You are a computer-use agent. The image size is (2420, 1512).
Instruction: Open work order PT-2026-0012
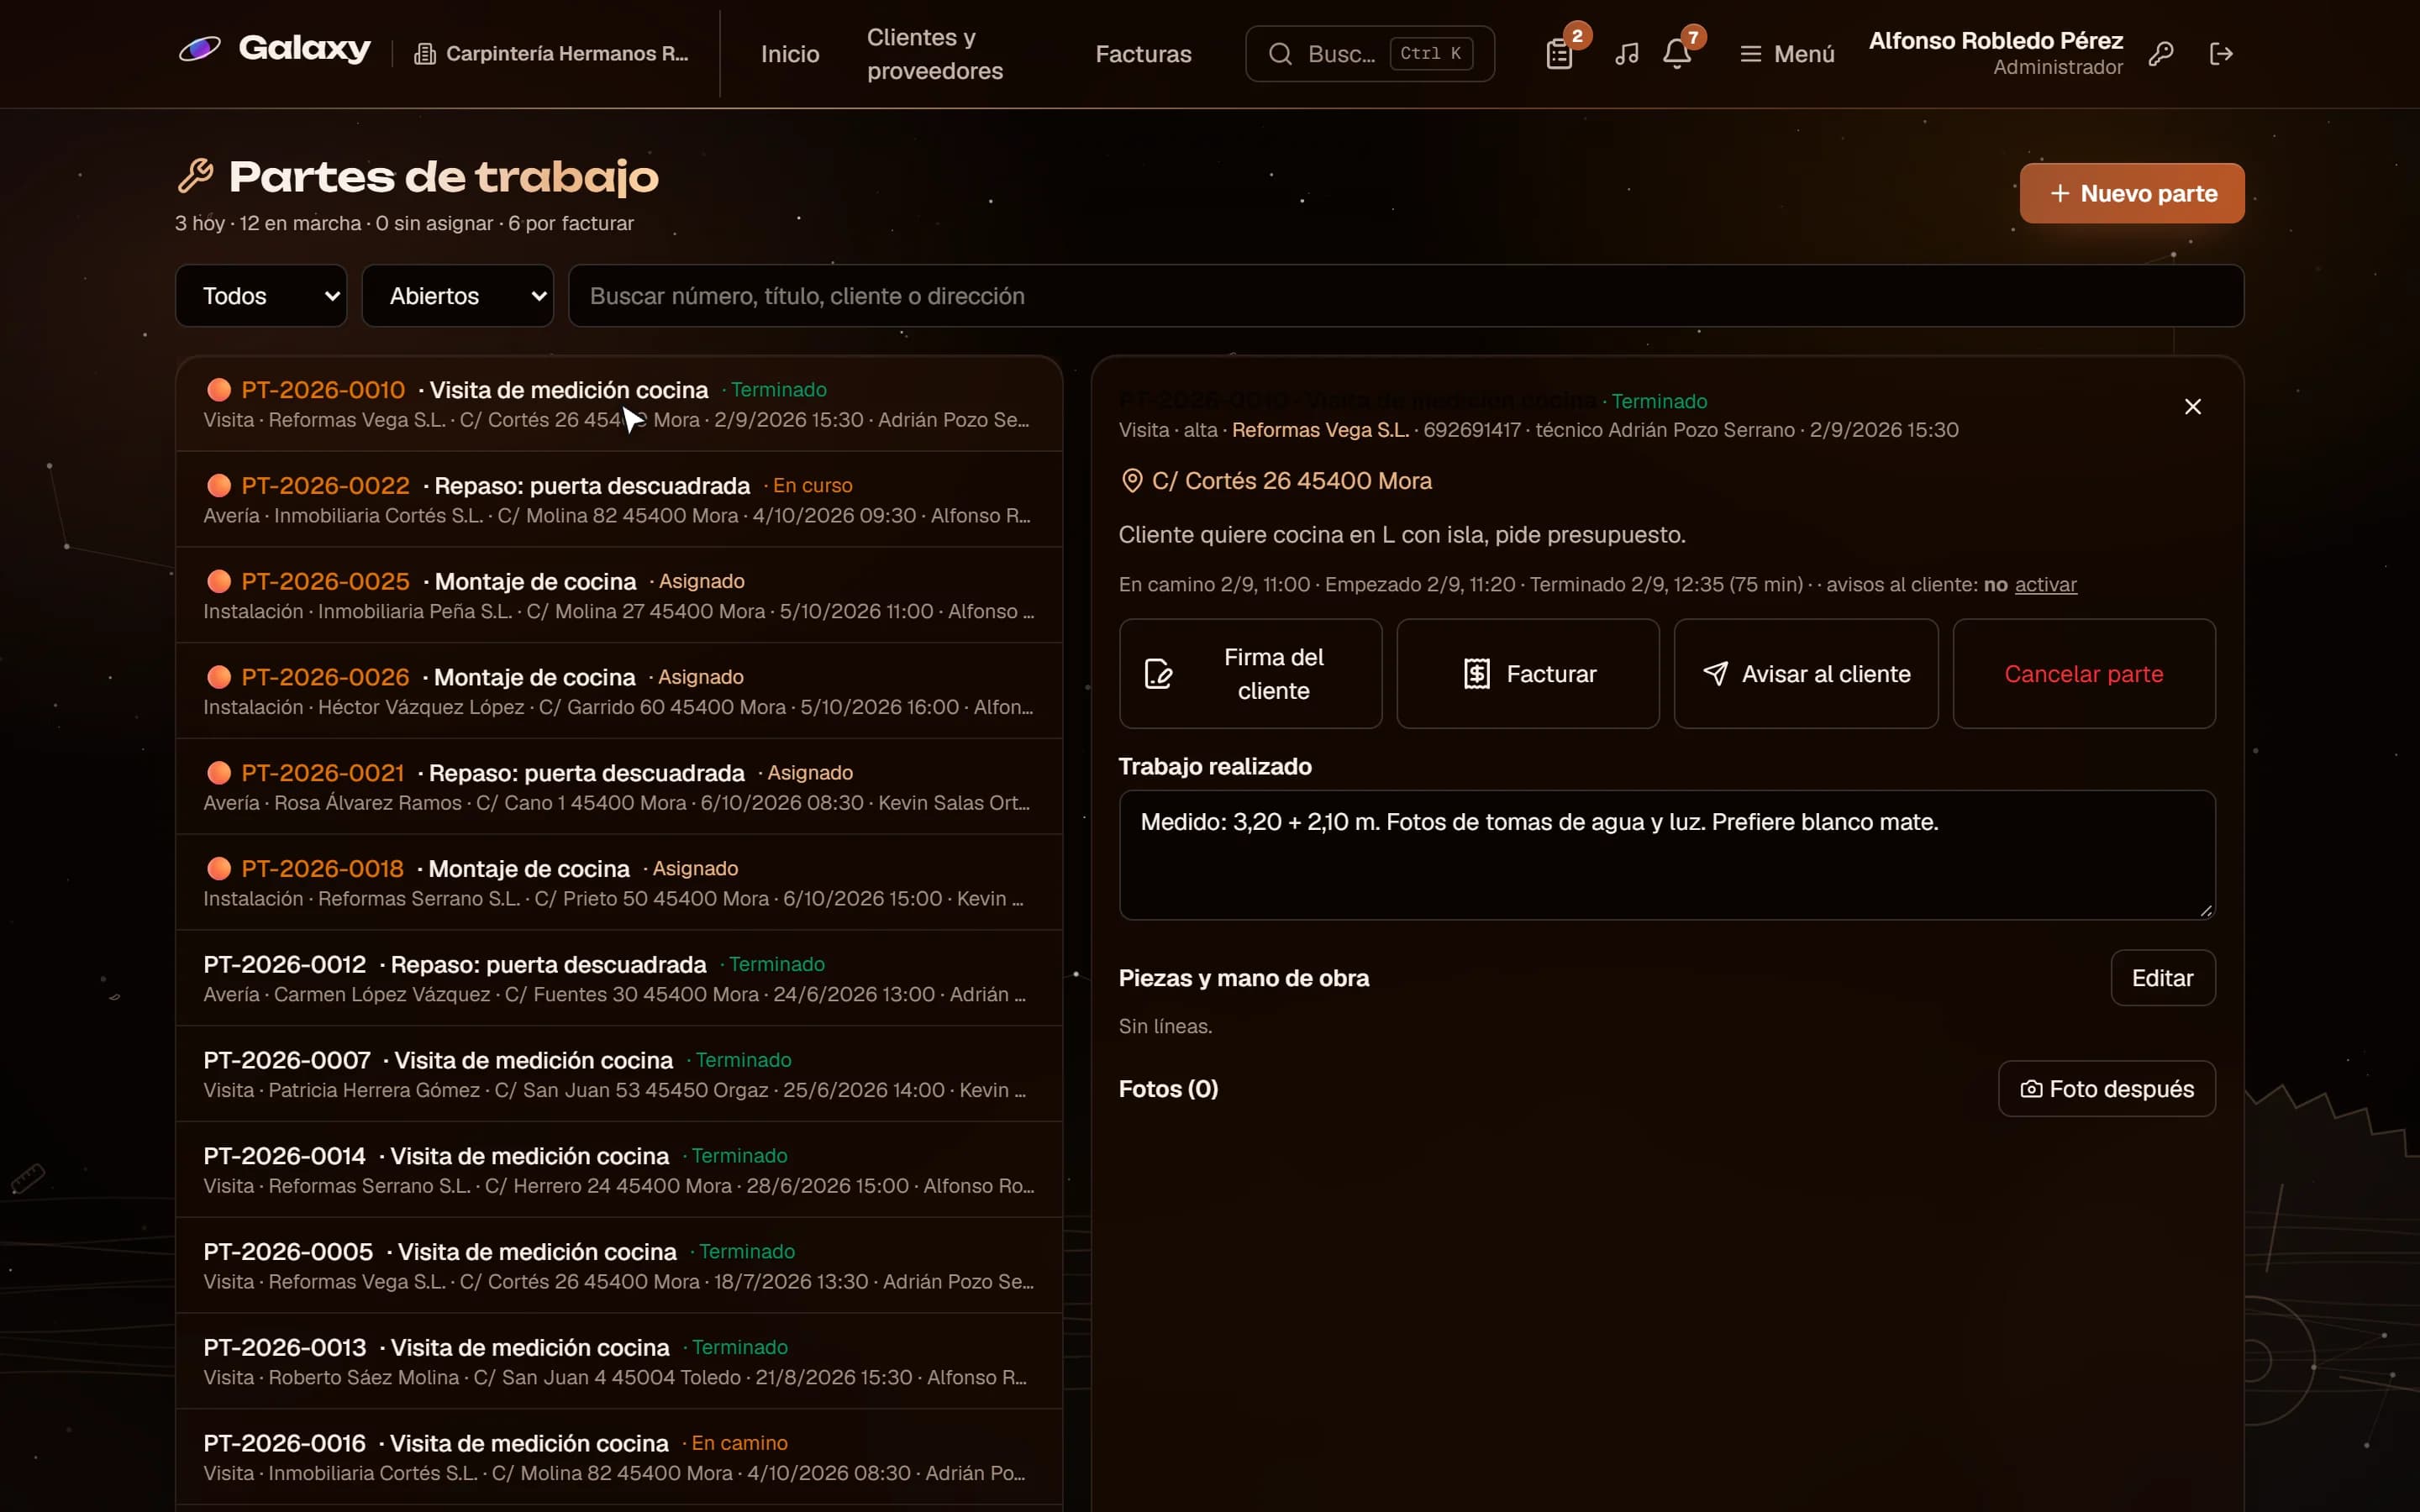pyautogui.click(x=619, y=978)
